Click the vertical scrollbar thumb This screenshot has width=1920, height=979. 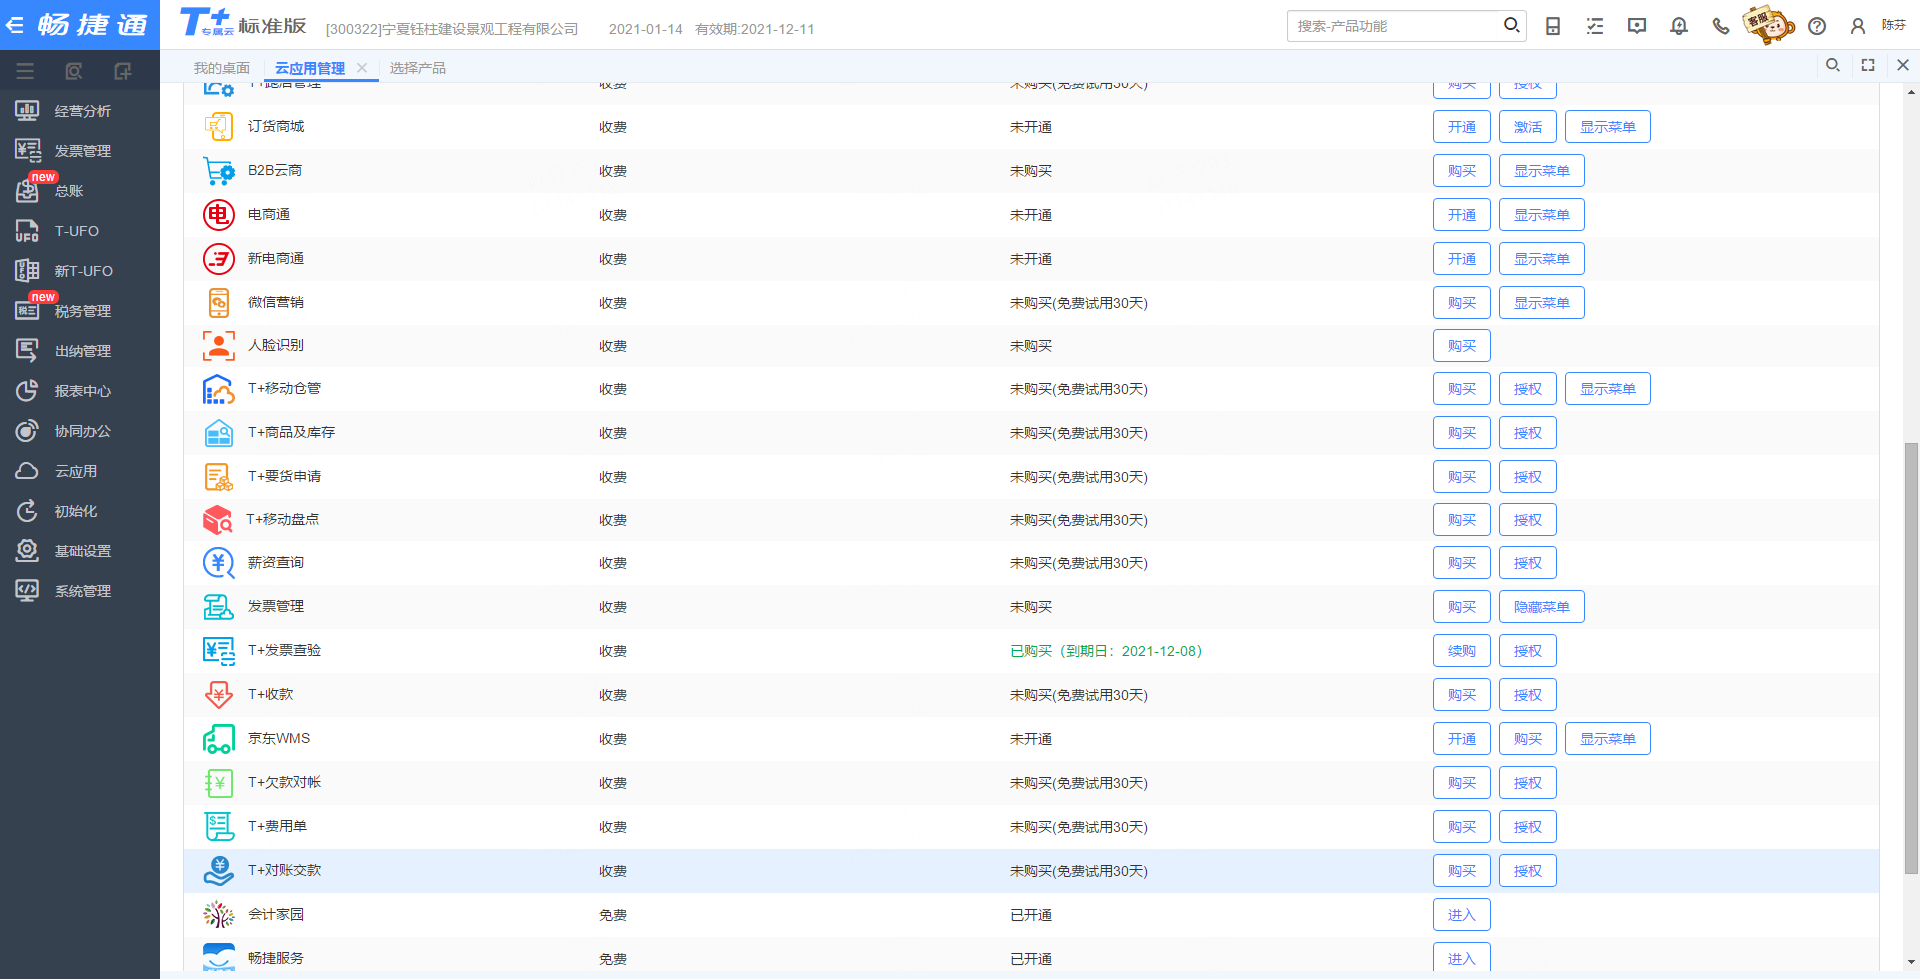pyautogui.click(x=1911, y=658)
